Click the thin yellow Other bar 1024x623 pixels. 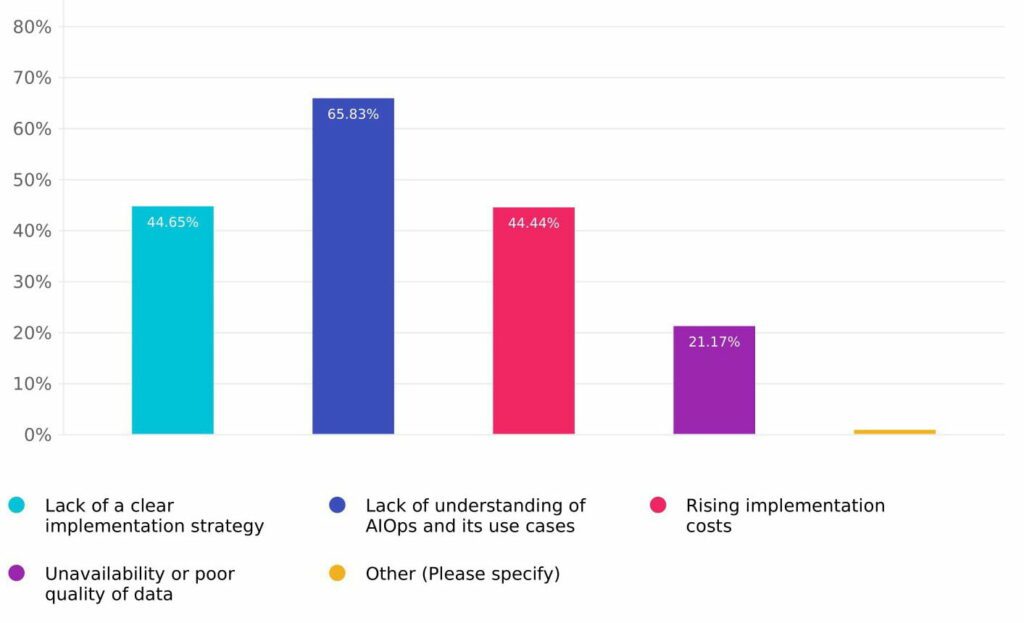tap(895, 432)
